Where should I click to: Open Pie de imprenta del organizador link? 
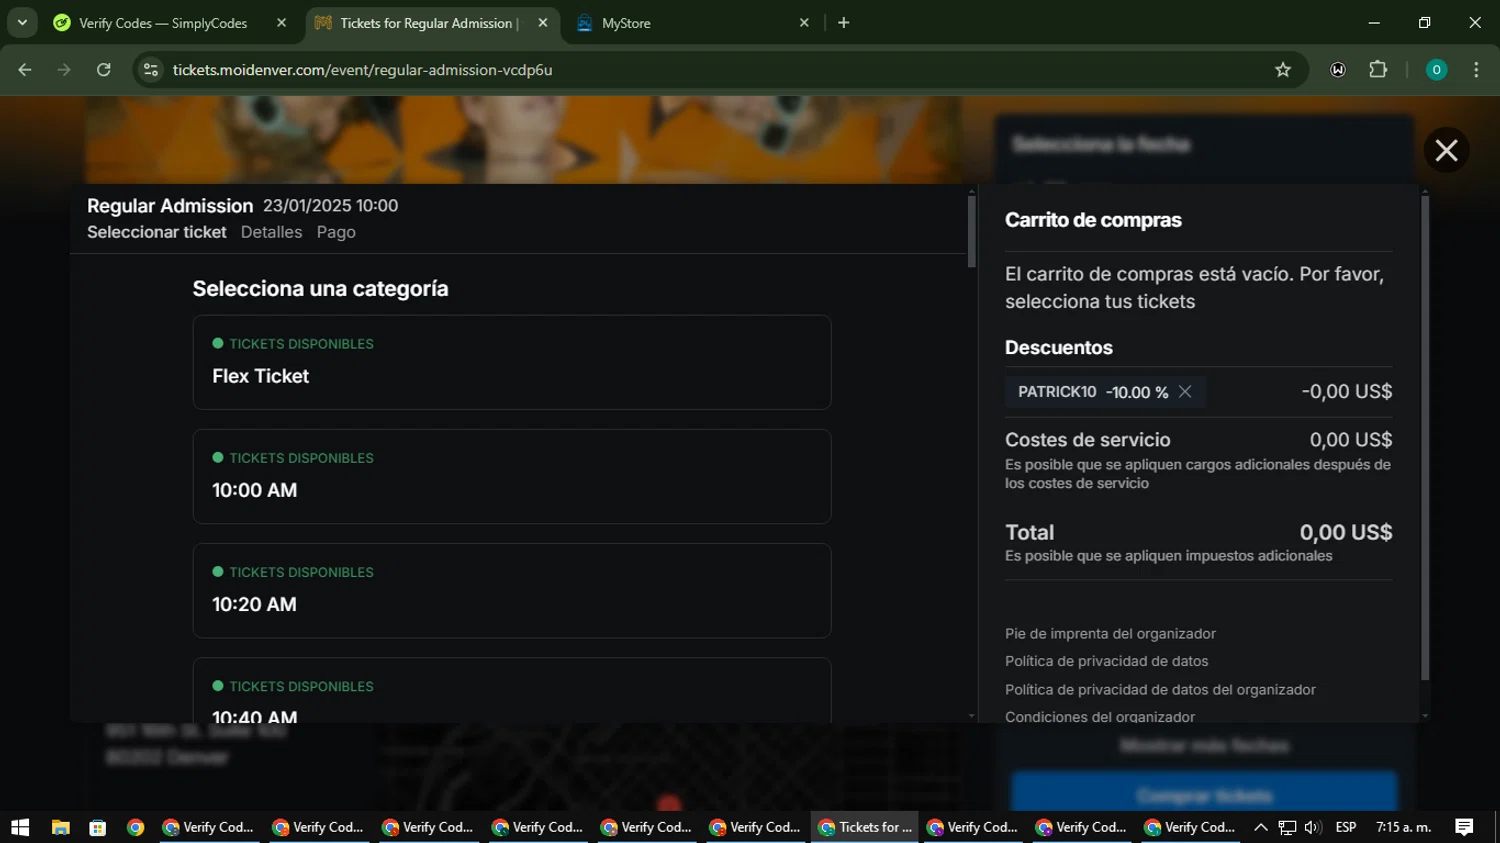tap(1110, 634)
